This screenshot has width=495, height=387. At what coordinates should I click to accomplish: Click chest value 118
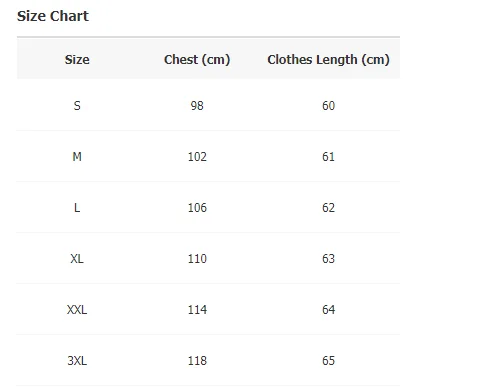[197, 361]
